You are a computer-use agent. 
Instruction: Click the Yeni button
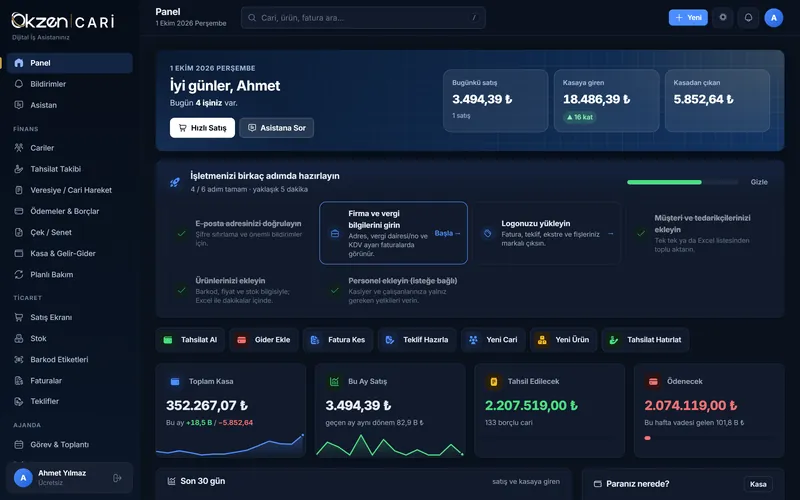click(x=688, y=17)
